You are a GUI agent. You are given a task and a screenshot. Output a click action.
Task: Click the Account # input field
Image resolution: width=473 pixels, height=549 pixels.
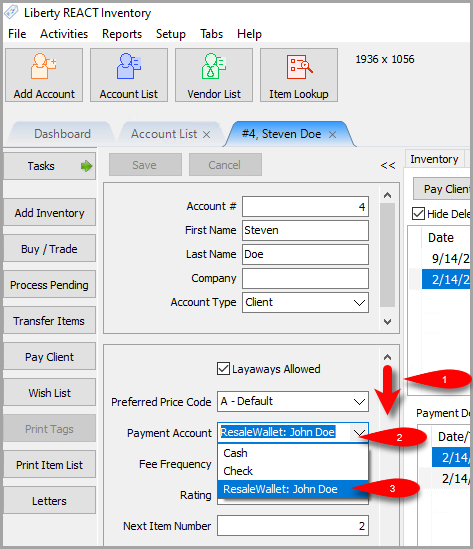pyautogui.click(x=305, y=207)
